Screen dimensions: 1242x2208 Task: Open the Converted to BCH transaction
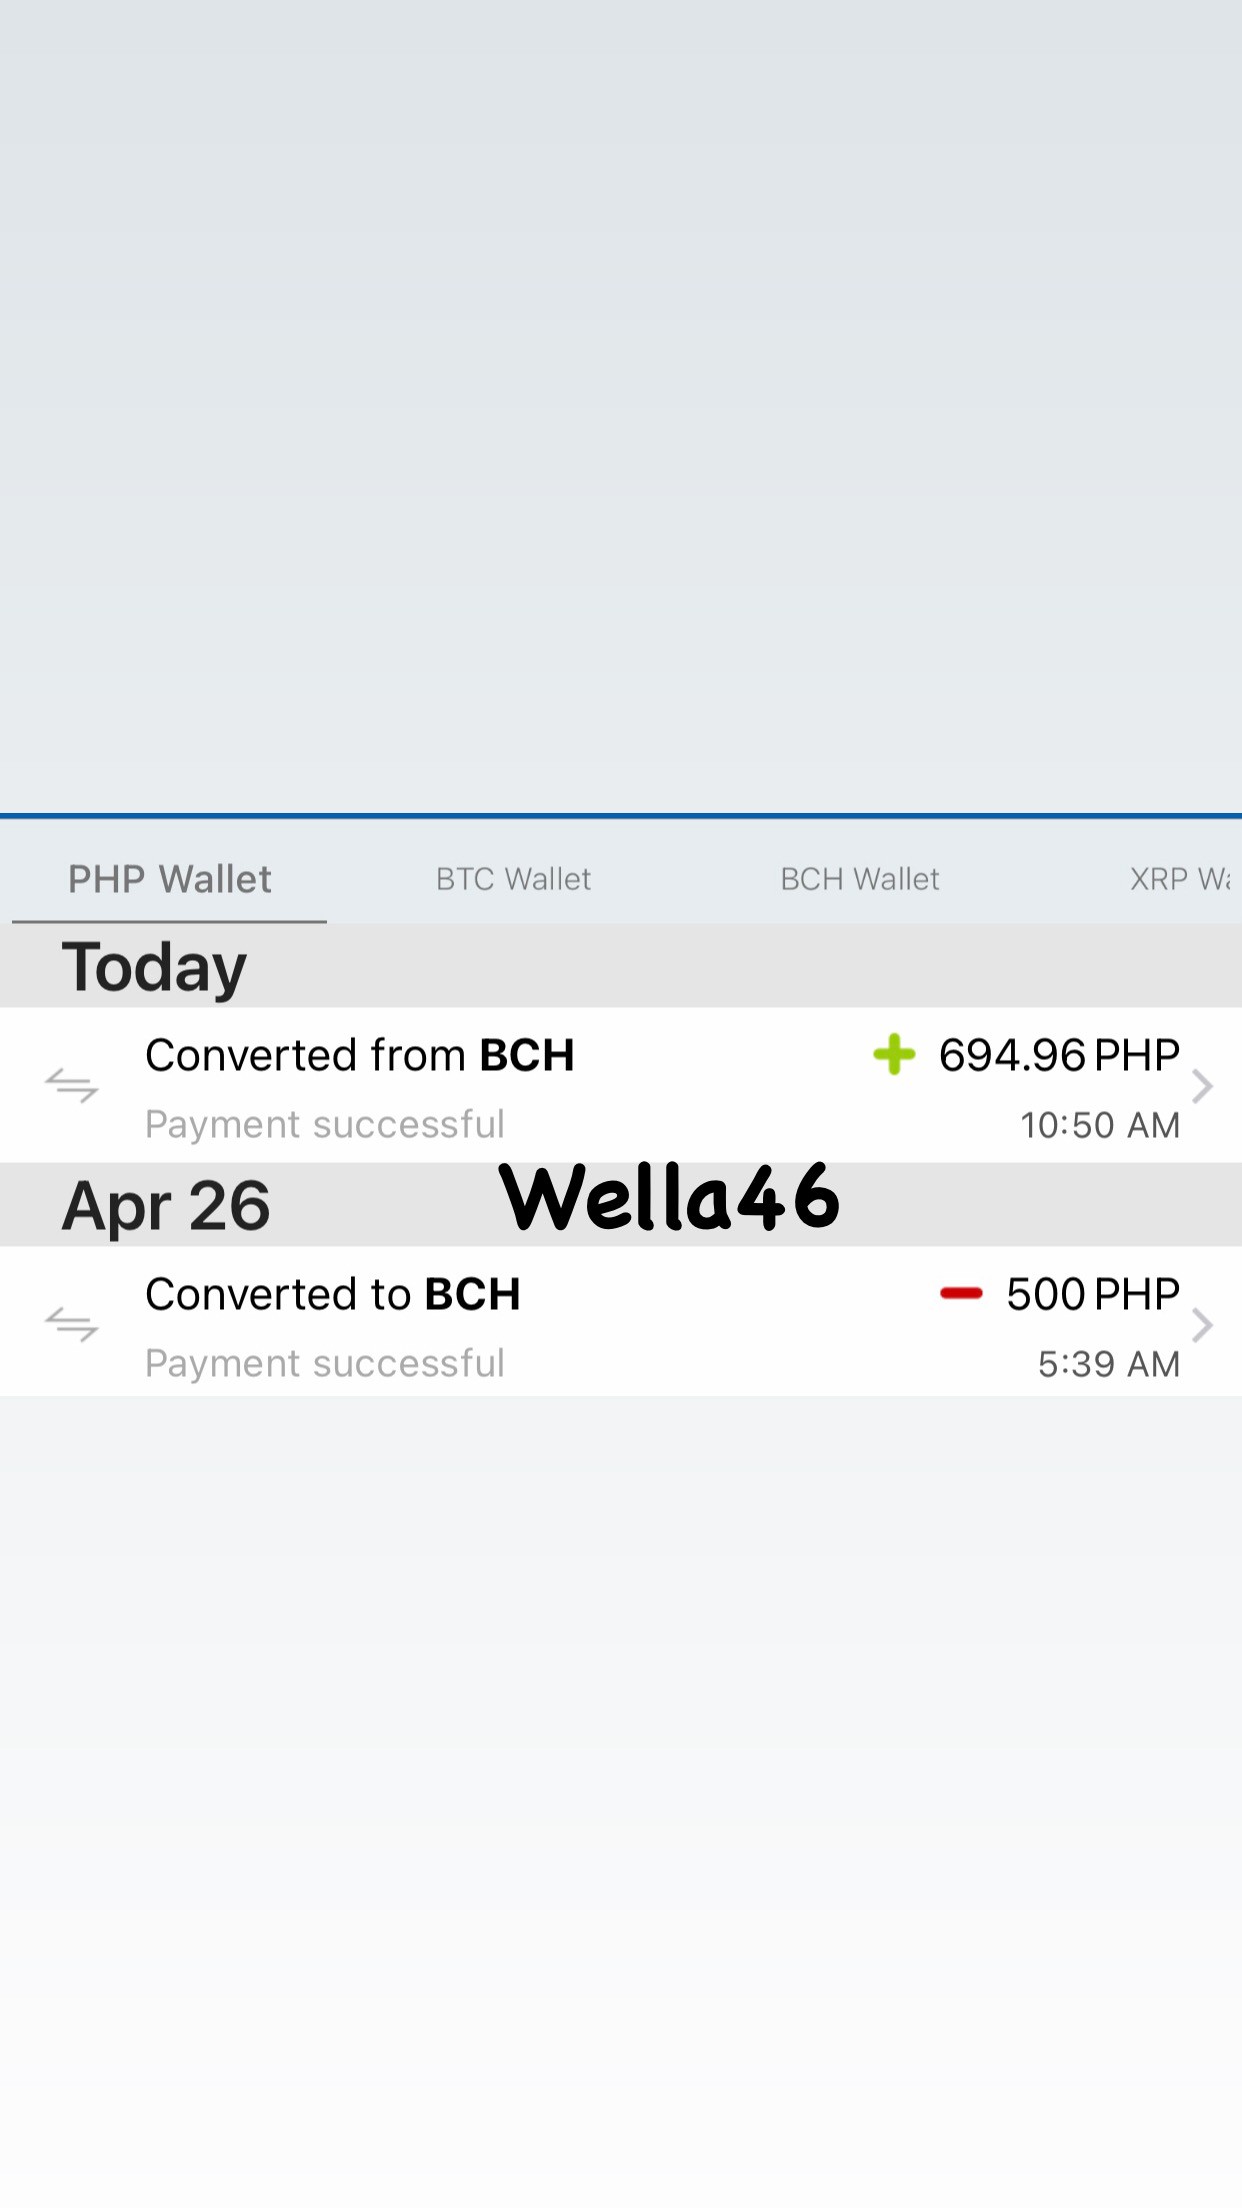coord(621,1321)
